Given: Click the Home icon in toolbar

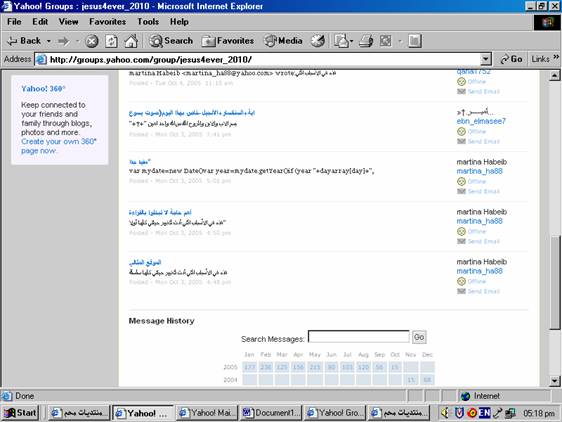Looking at the screenshot, I should pyautogui.click(x=131, y=41).
